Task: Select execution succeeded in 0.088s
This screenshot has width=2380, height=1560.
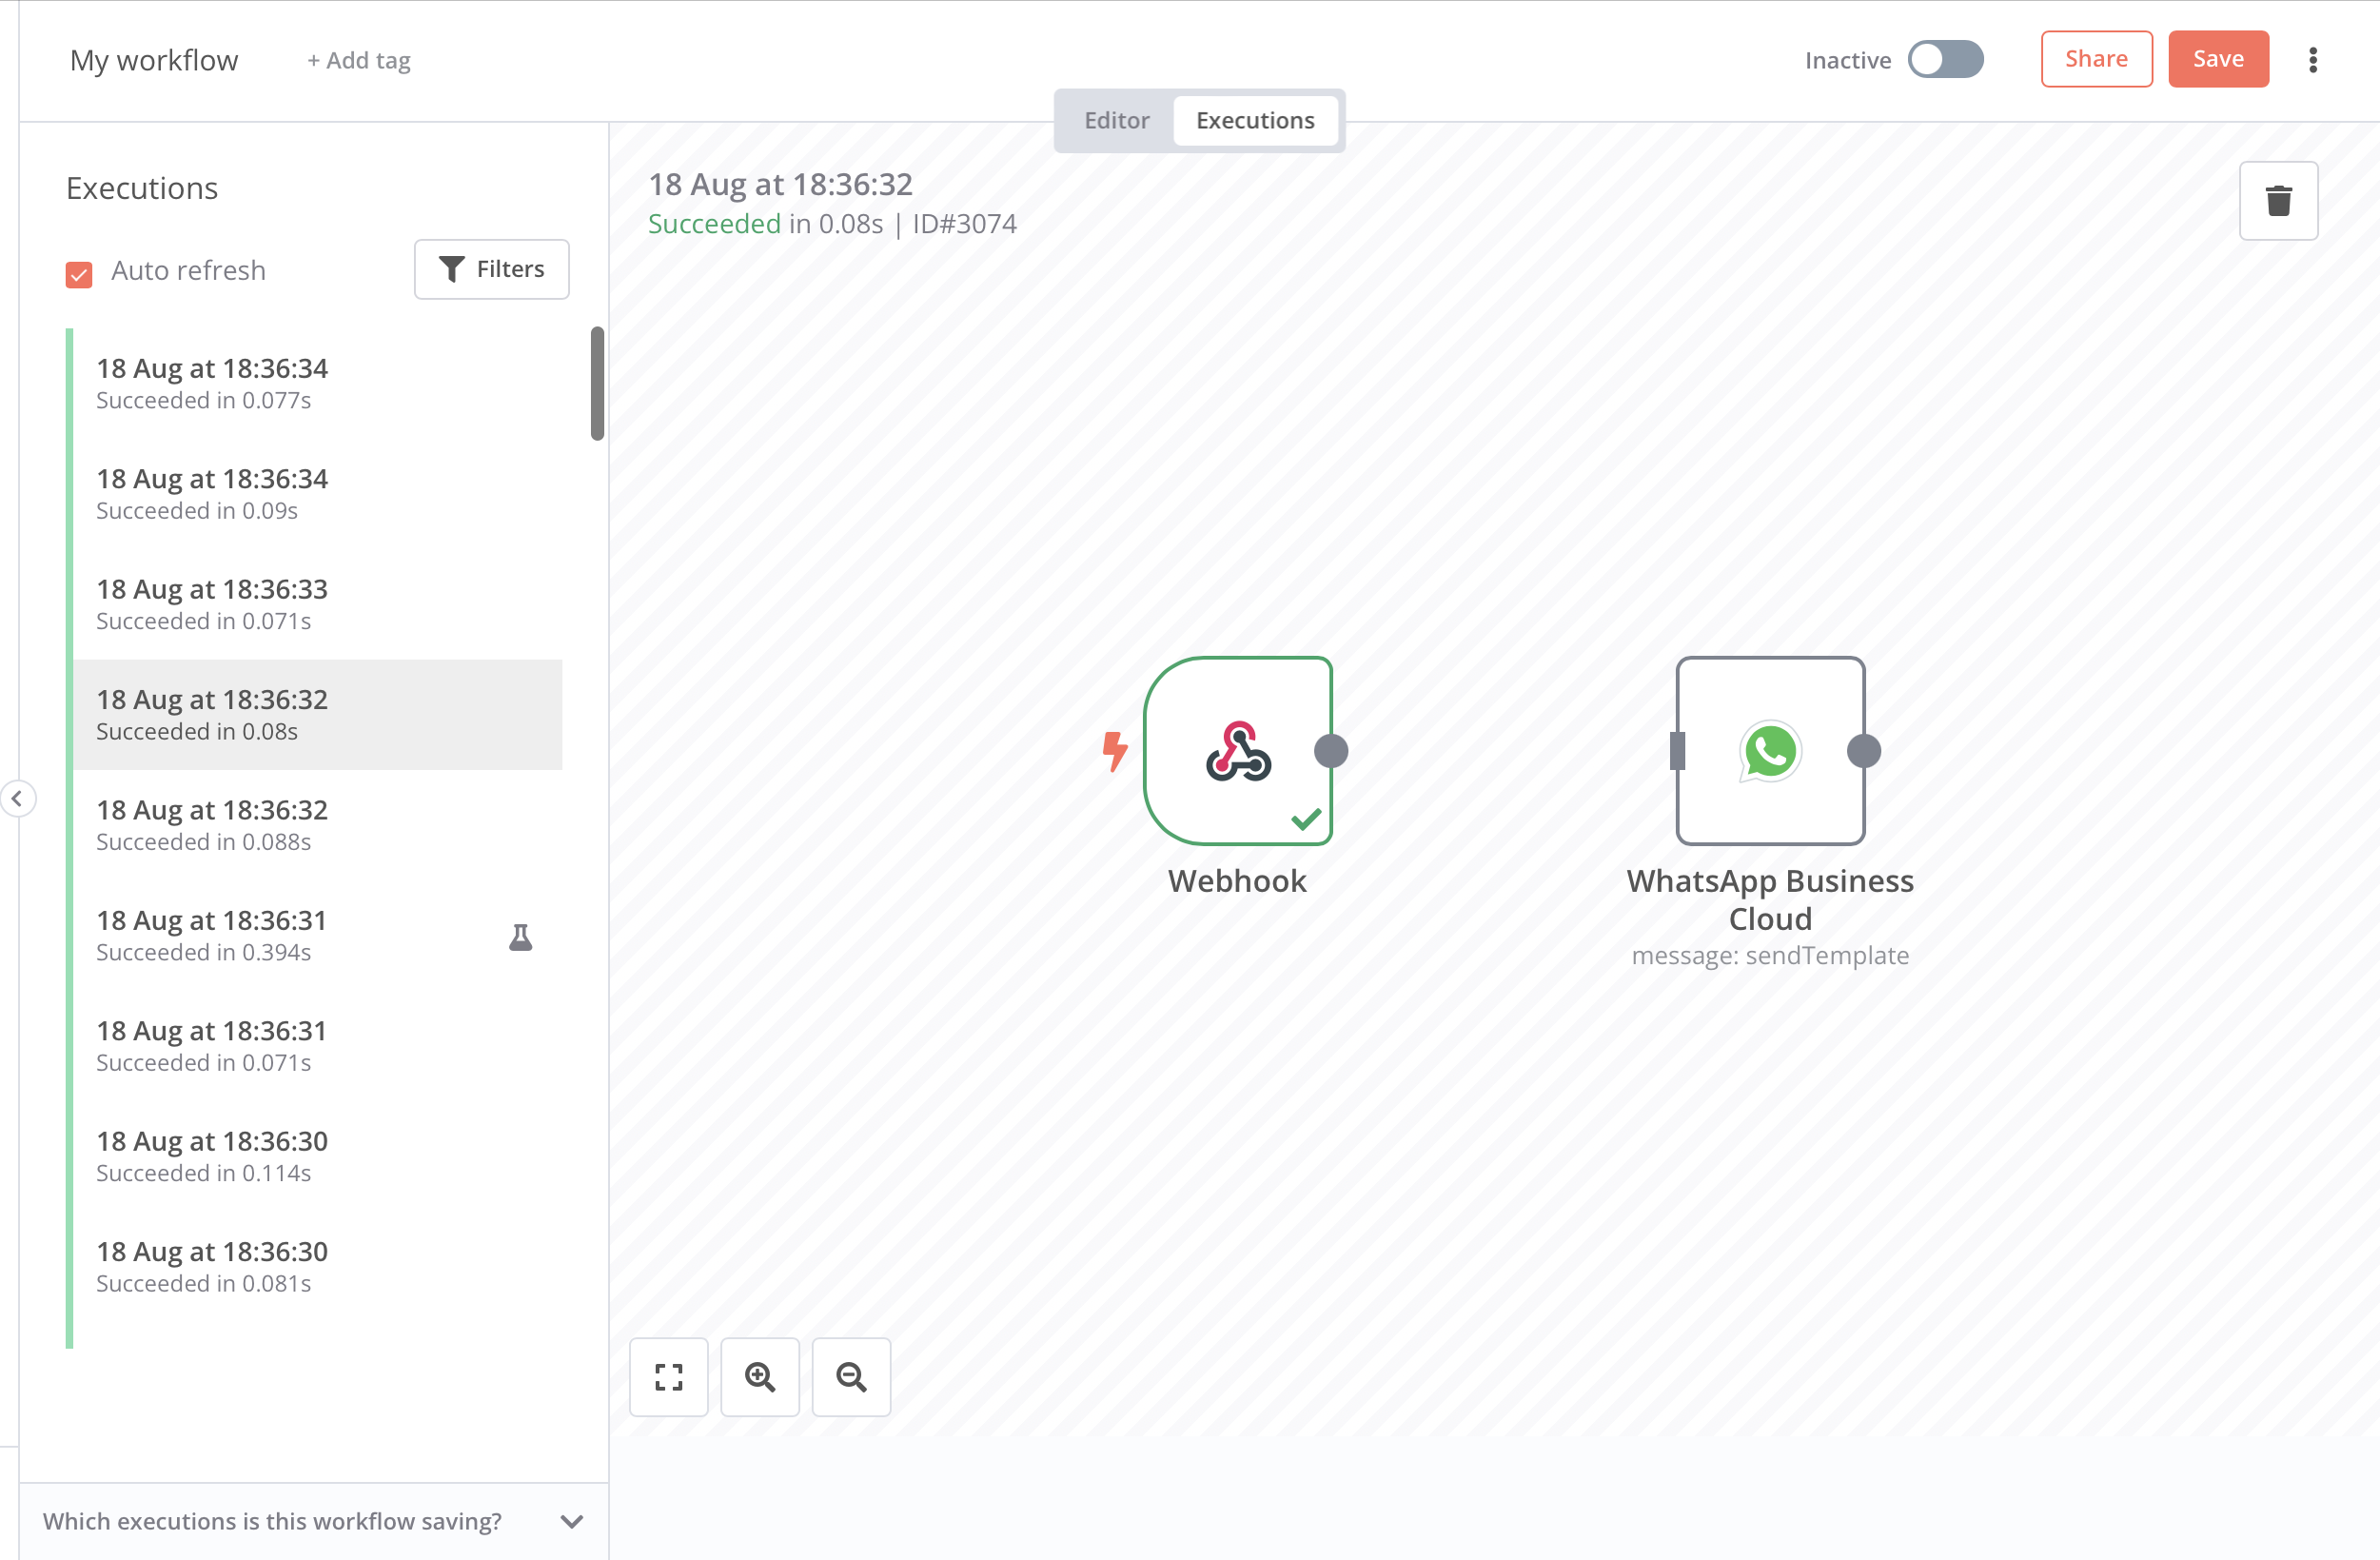Action: click(318, 825)
